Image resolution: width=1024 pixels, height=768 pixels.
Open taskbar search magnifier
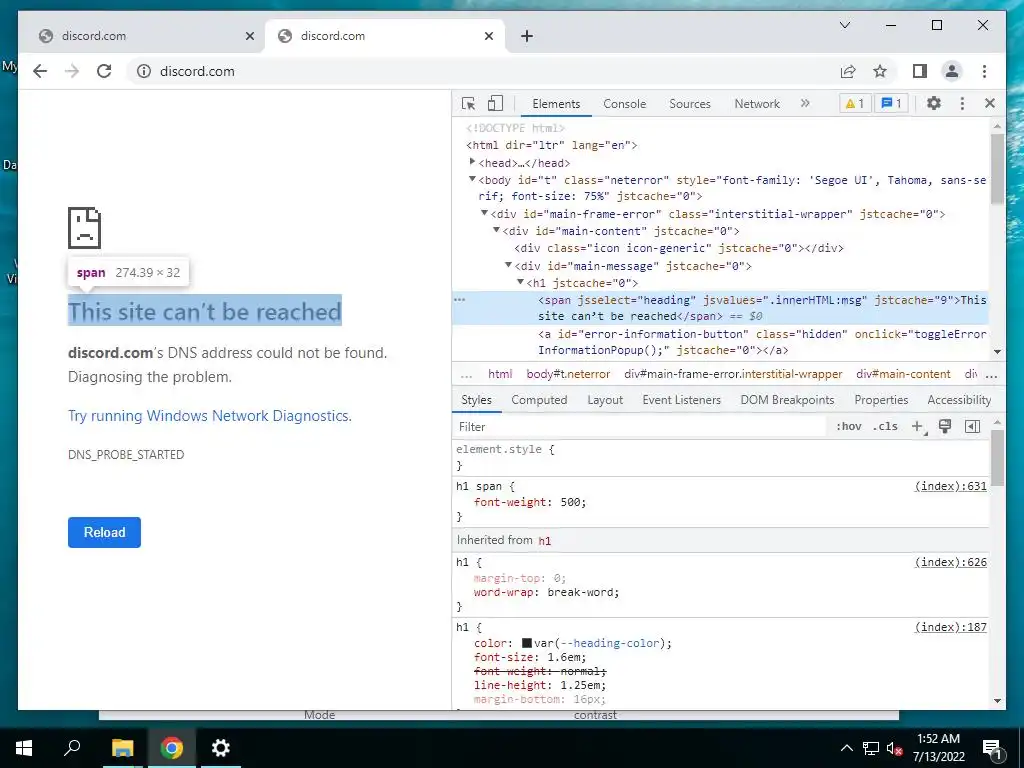[72, 748]
